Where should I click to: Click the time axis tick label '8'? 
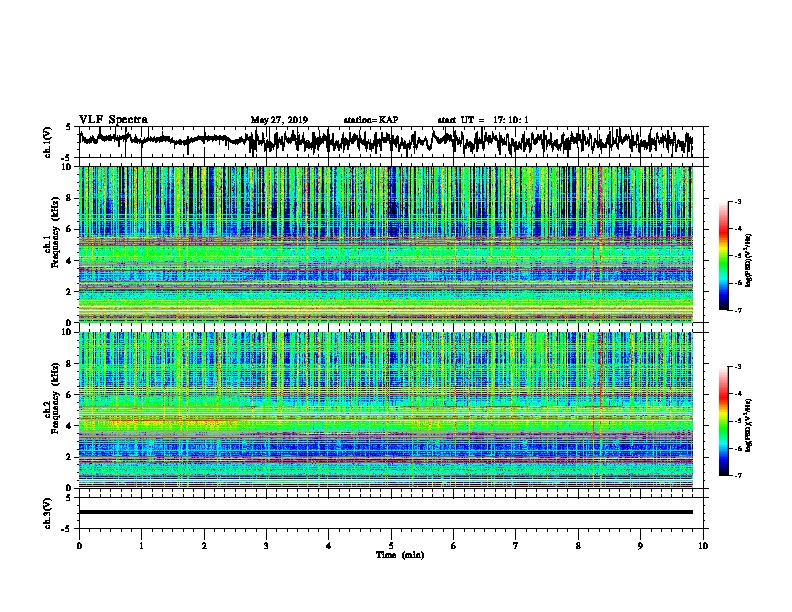[578, 546]
